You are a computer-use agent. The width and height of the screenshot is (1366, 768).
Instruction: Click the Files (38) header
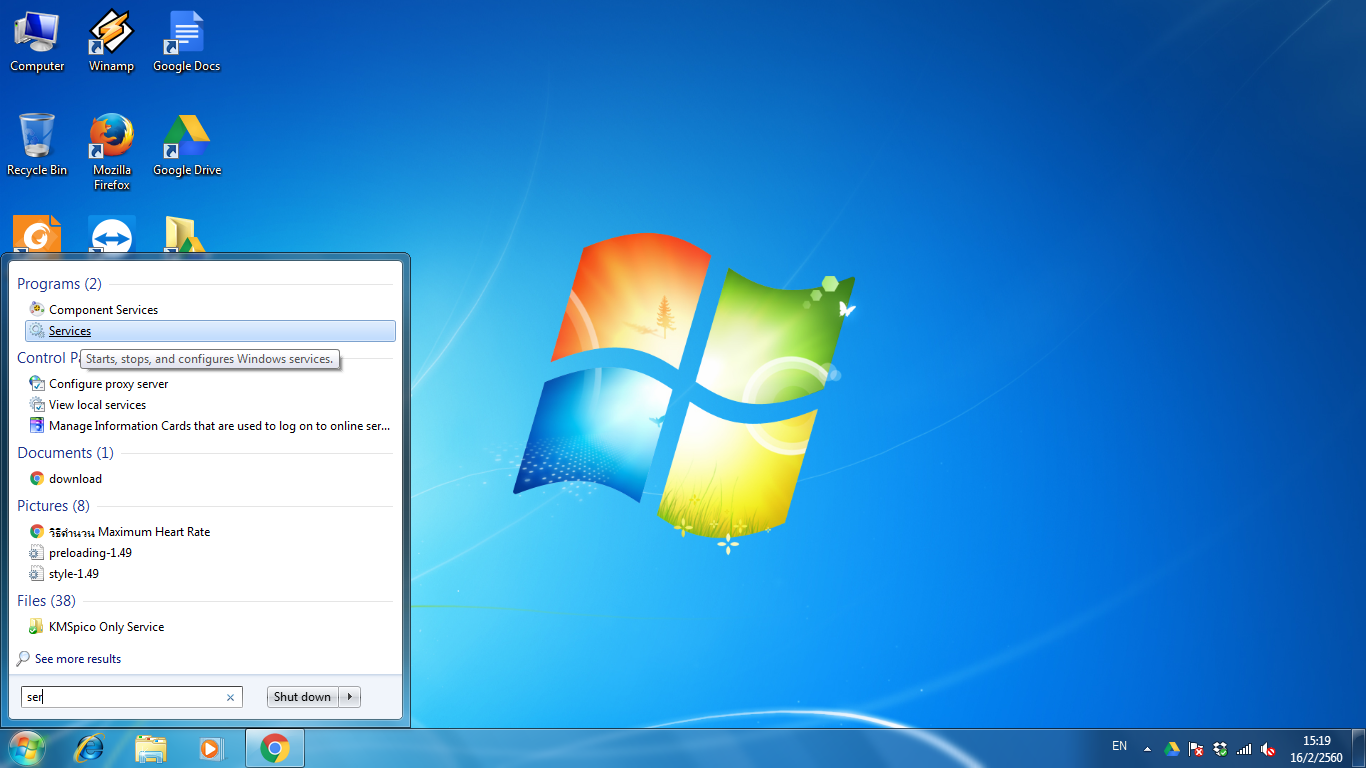46,601
